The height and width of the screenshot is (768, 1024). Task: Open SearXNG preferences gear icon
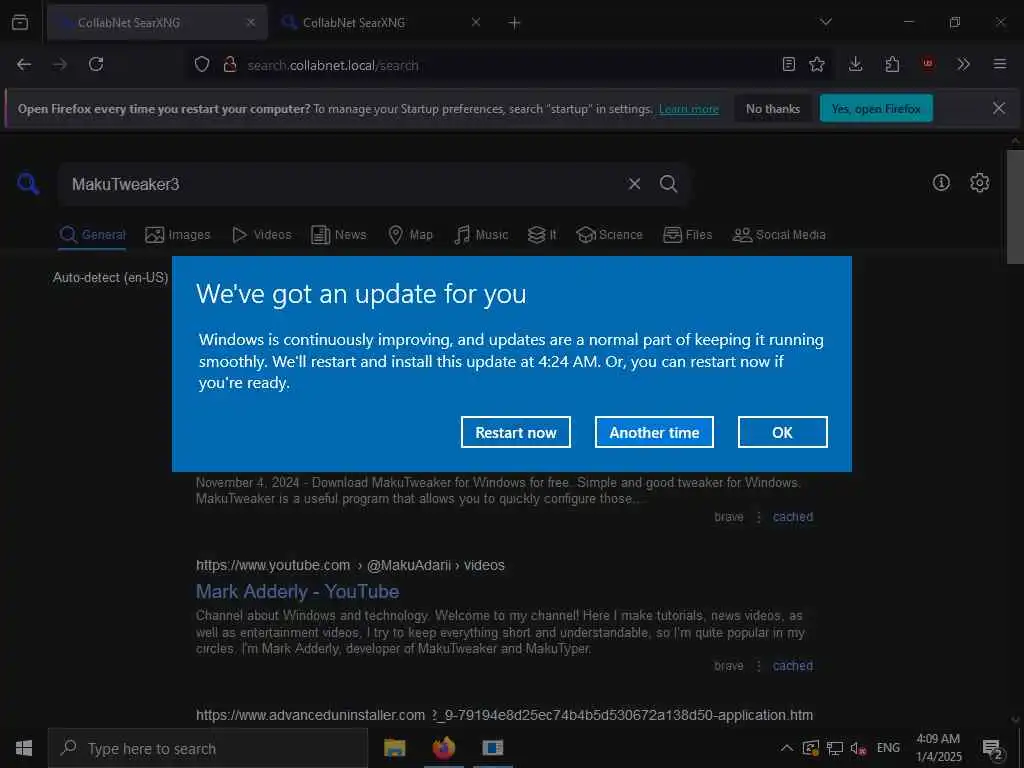pyautogui.click(x=980, y=183)
